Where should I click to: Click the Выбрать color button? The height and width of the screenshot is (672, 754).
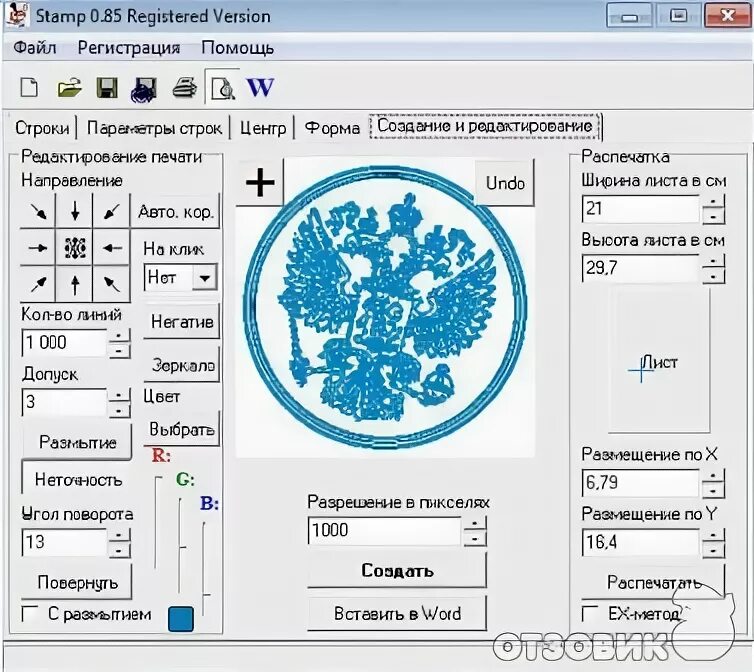click(x=182, y=429)
